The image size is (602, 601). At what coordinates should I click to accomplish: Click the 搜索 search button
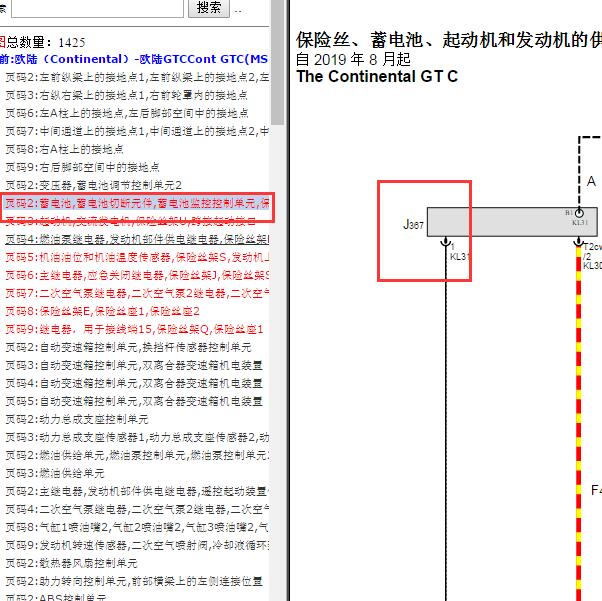click(208, 7)
